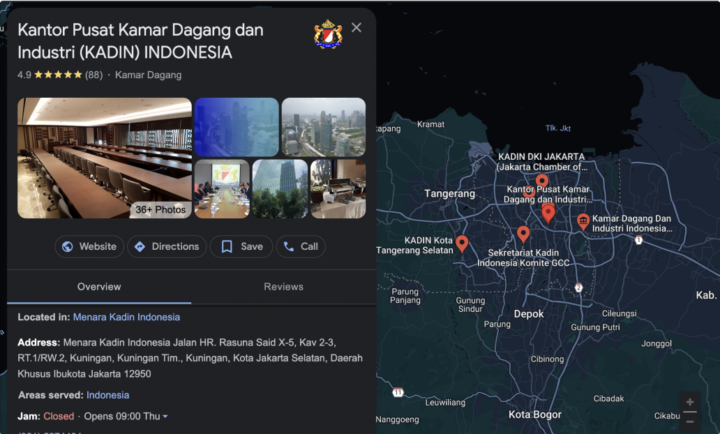Select the Kantor Pusat Kamar Dagang pin
This screenshot has width=720, height=434.
click(x=548, y=213)
